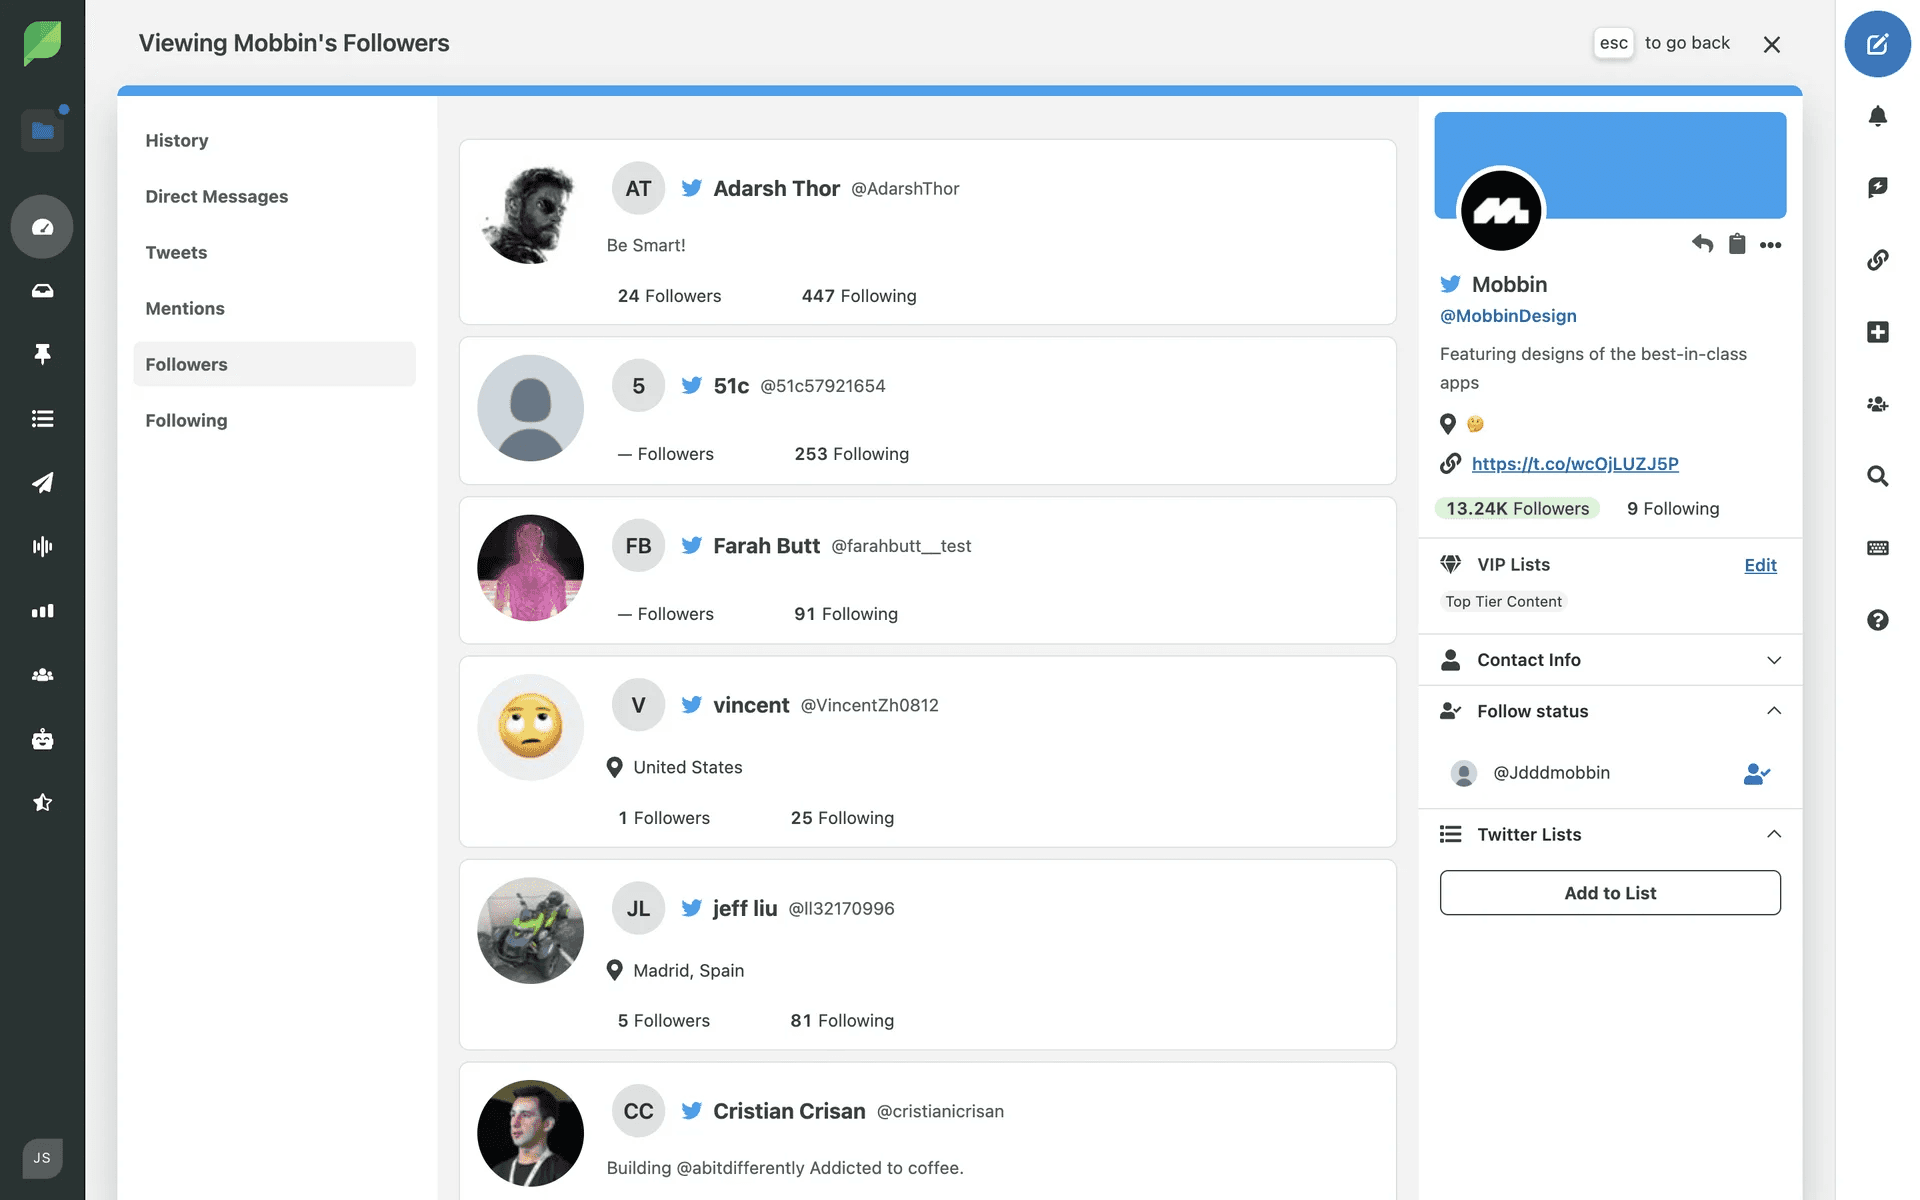
Task: Click the Add to List button
Action: [1610, 893]
